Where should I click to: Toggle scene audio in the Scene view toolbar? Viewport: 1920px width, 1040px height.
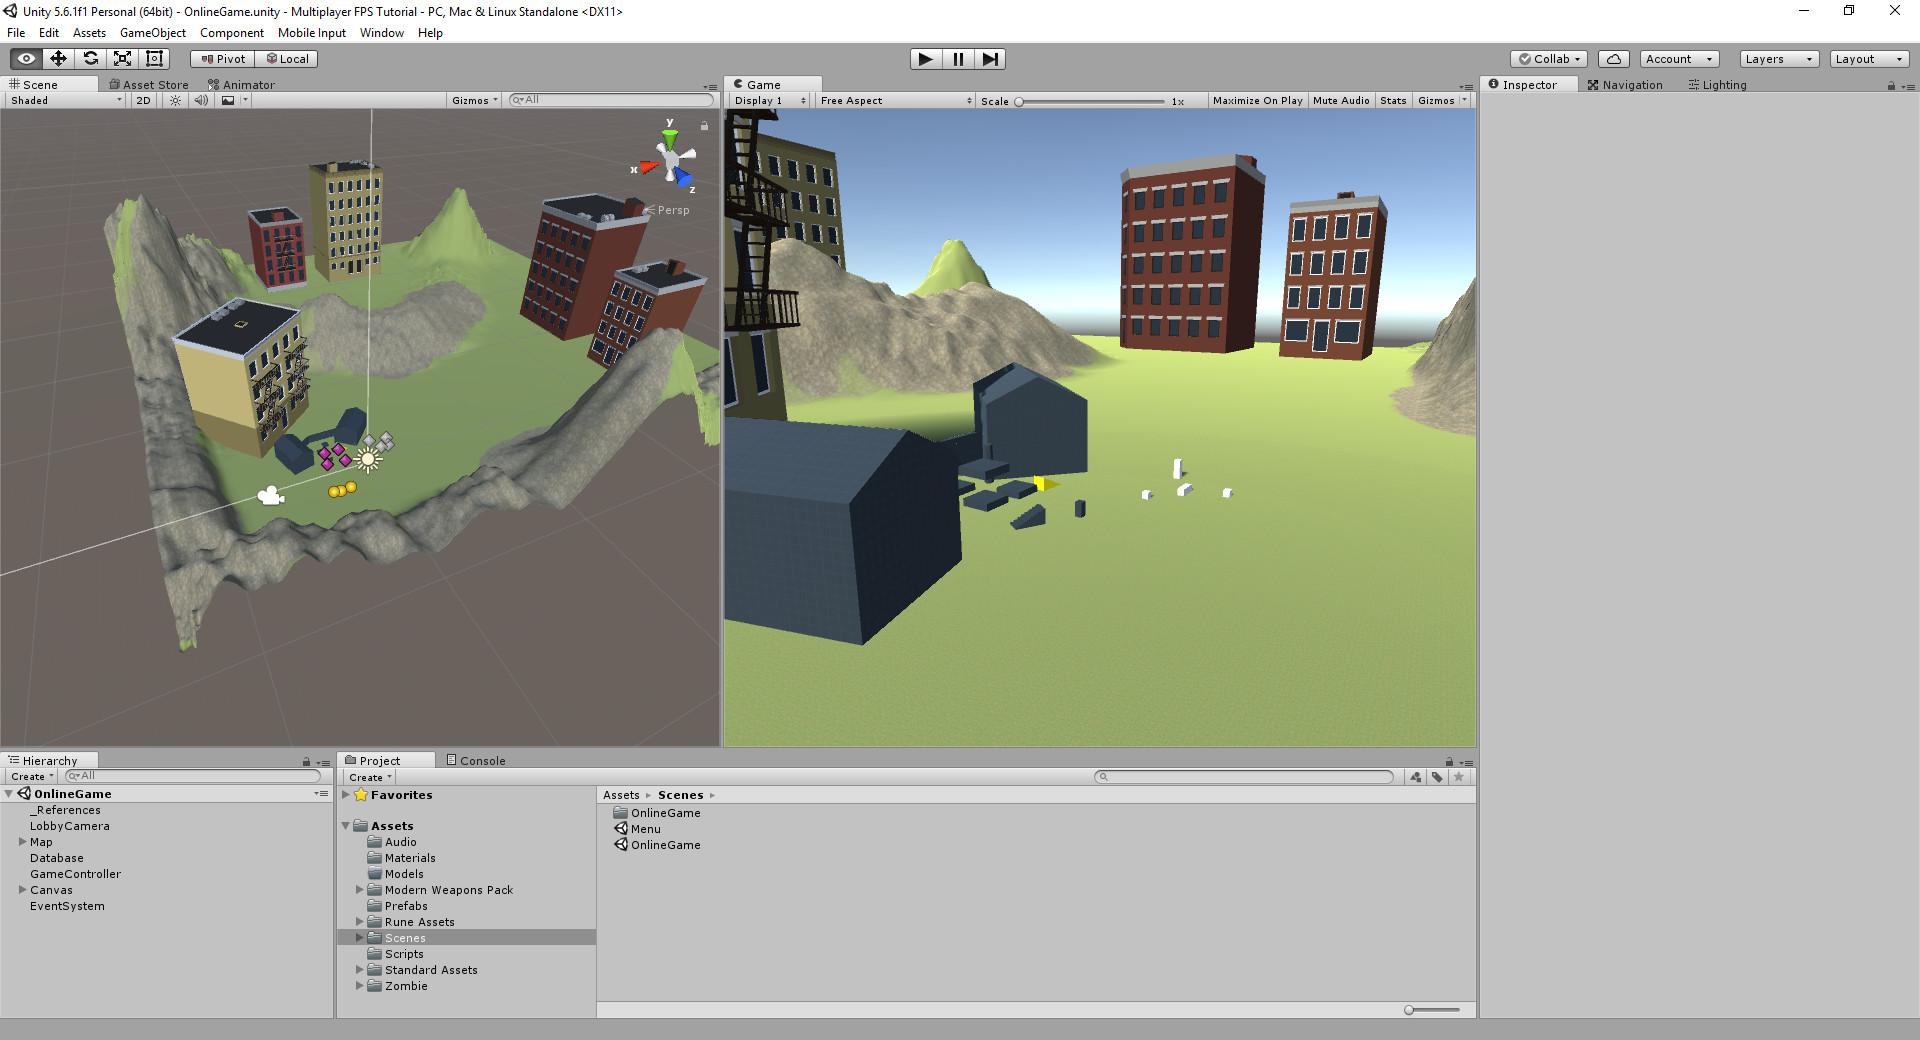coord(202,100)
